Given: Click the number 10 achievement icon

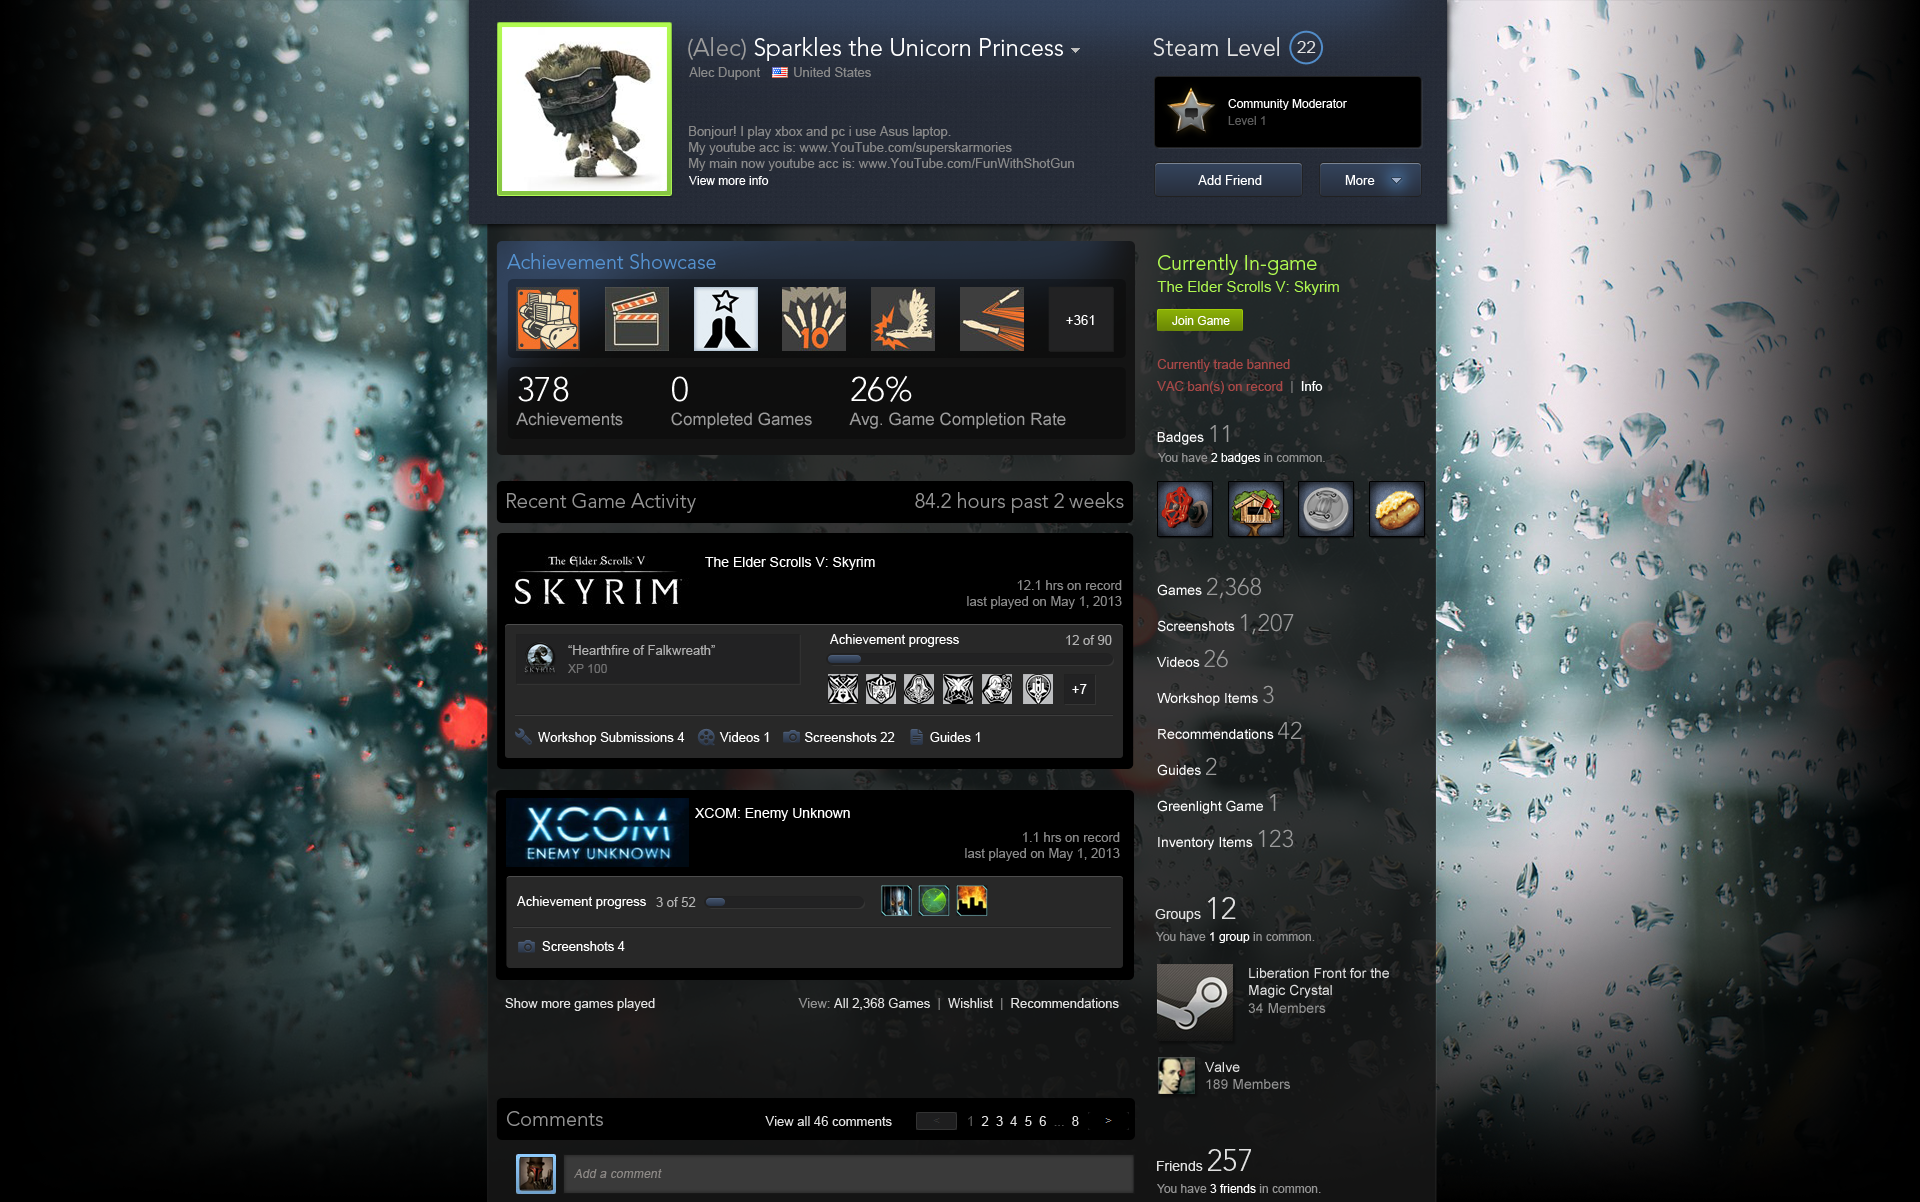Looking at the screenshot, I should click(814, 319).
